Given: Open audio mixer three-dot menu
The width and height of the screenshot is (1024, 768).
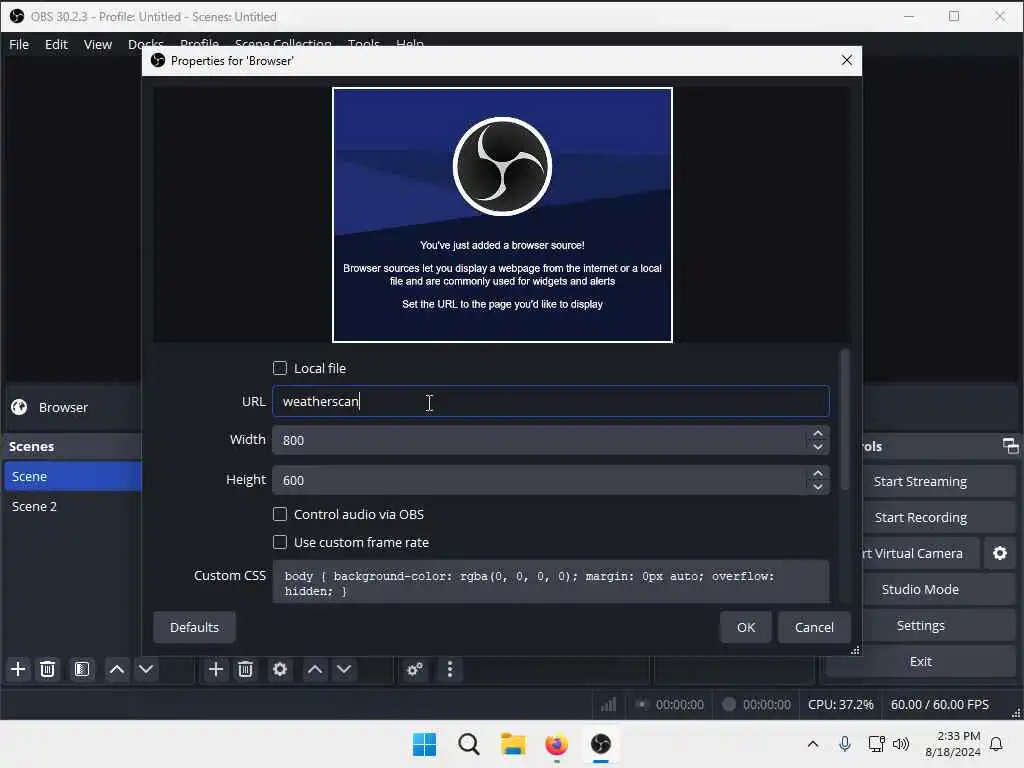Looking at the screenshot, I should (450, 669).
